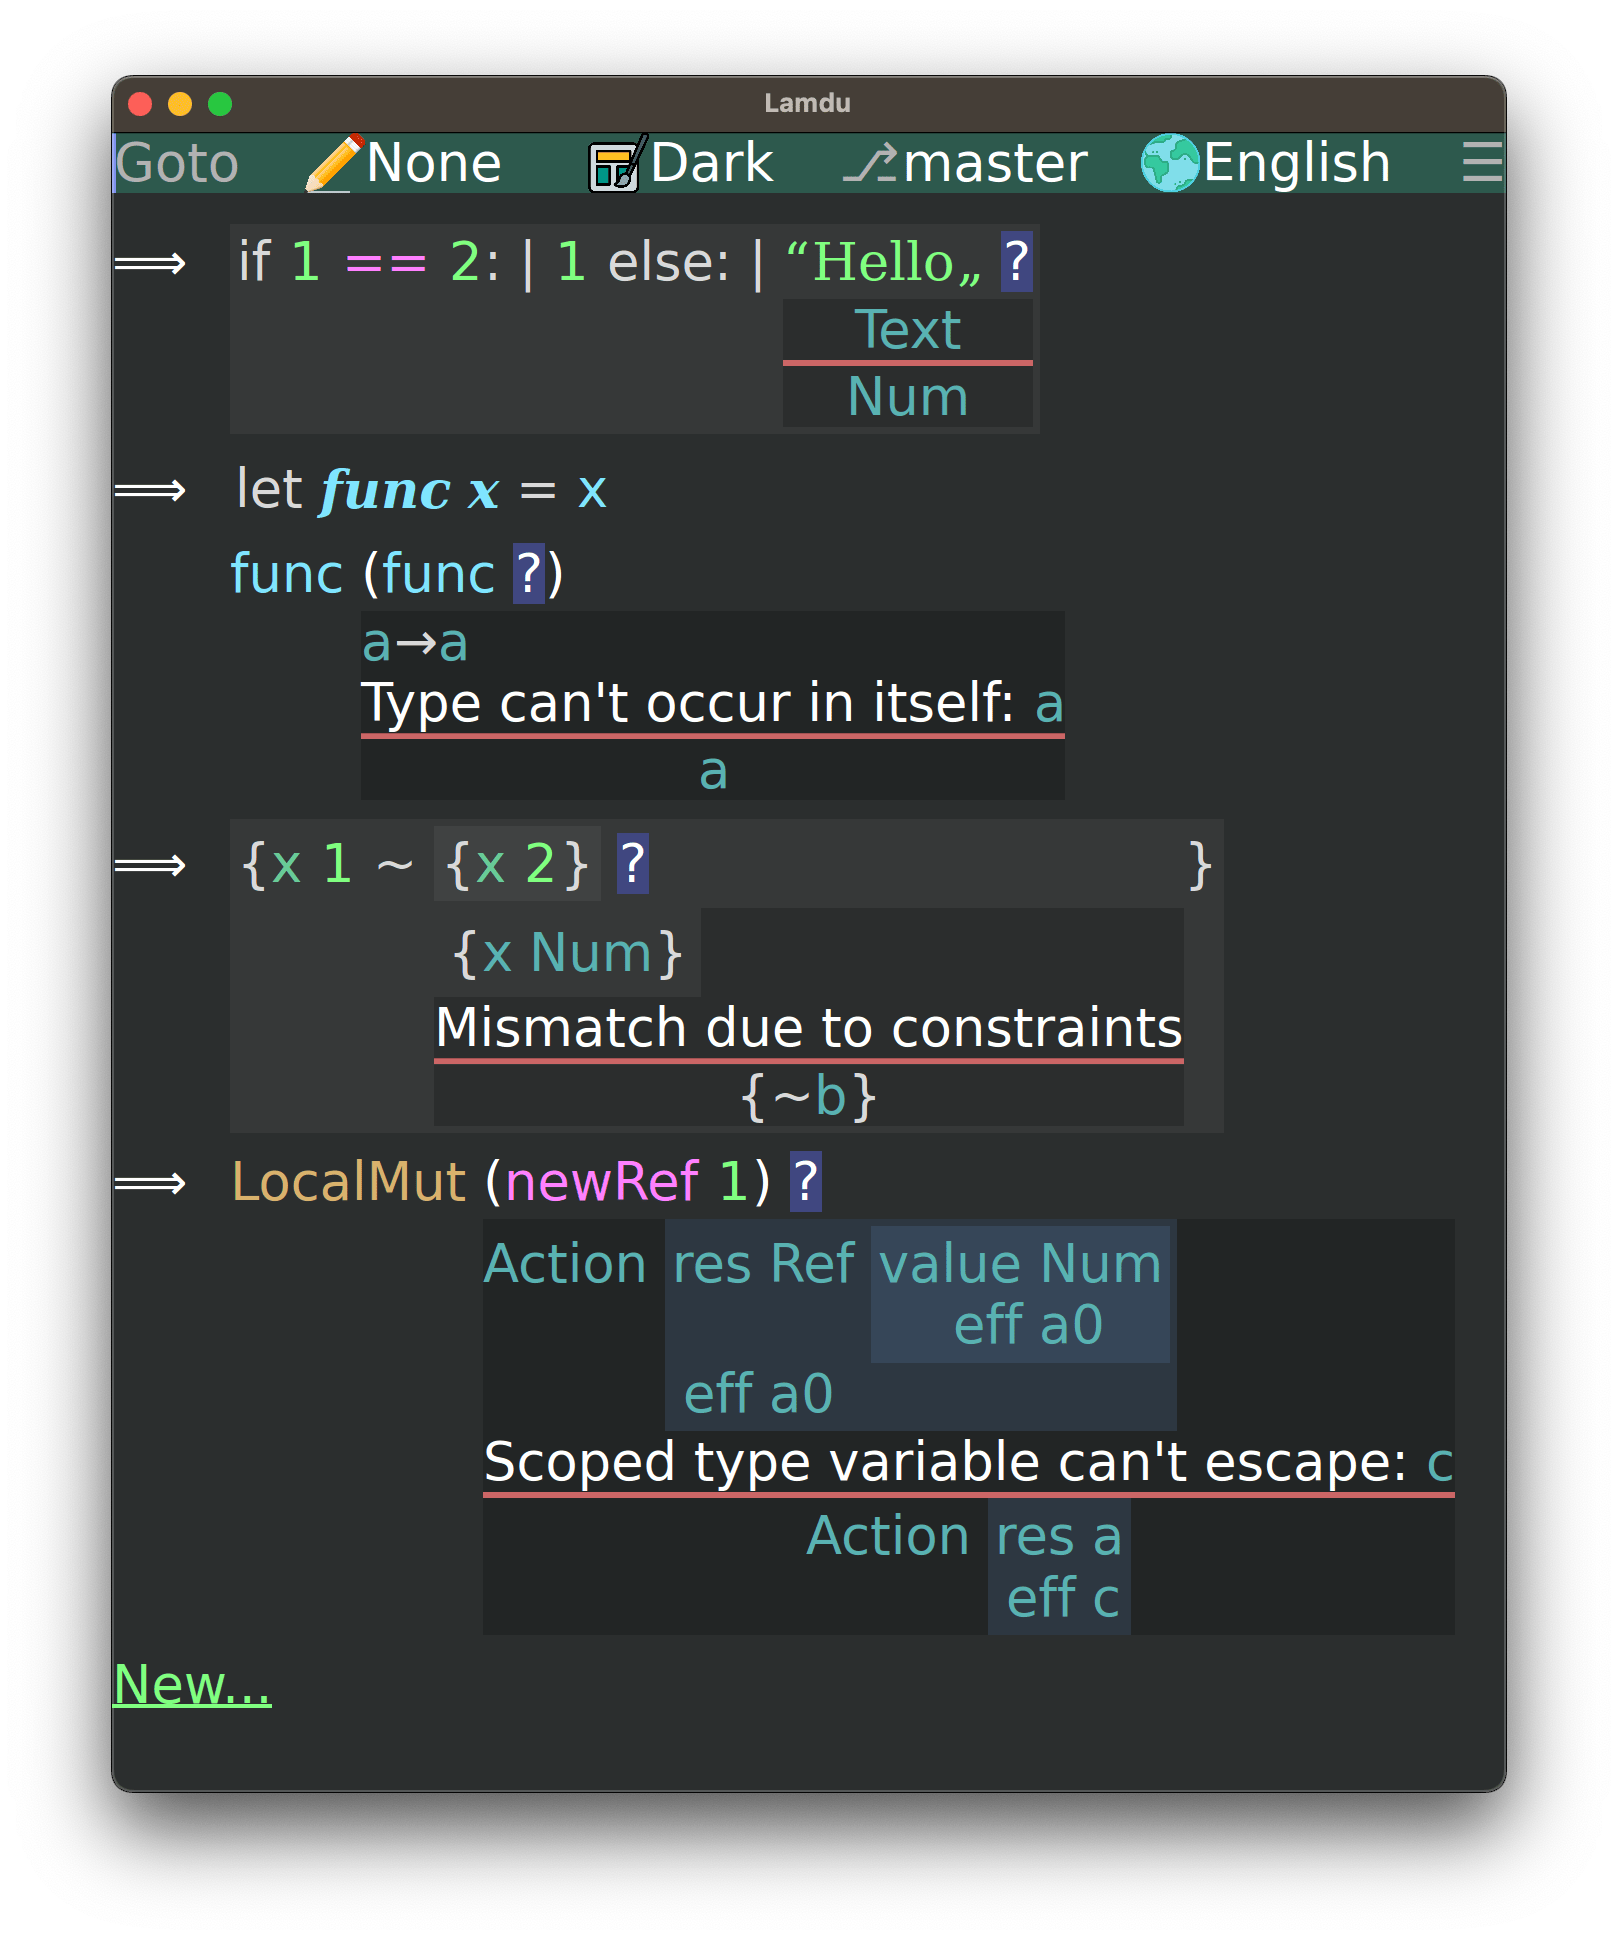Open the Goto menu
1618x1940 pixels.
tap(176, 163)
